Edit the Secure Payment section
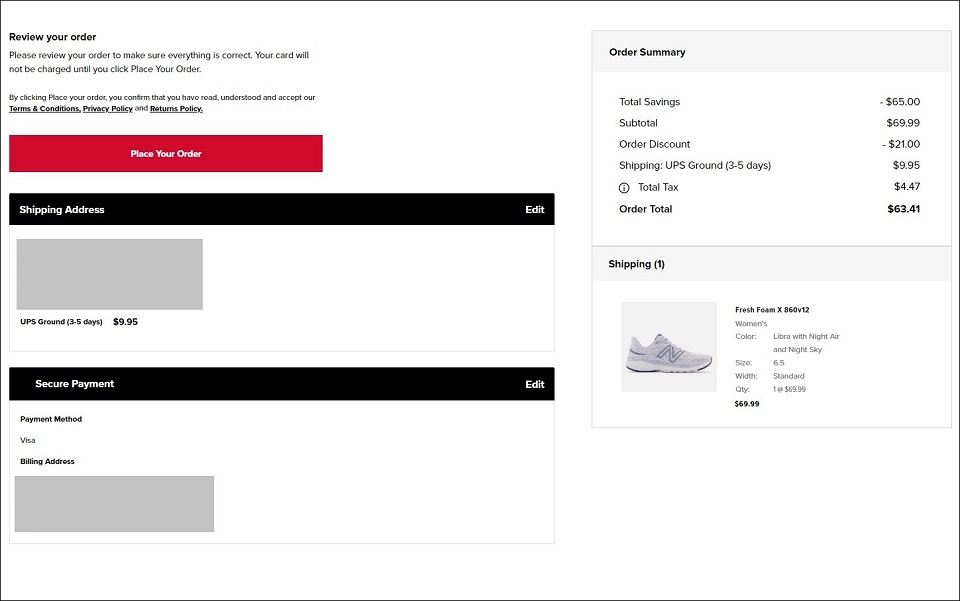The width and height of the screenshot is (960, 601). 534,384
